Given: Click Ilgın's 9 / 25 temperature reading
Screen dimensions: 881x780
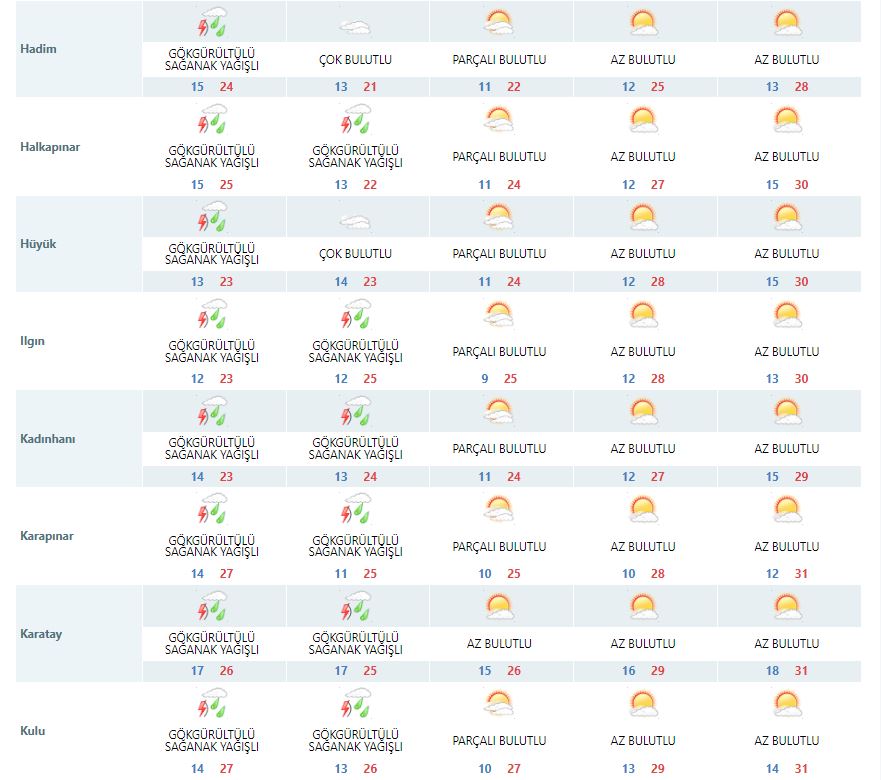Looking at the screenshot, I should point(499,379).
